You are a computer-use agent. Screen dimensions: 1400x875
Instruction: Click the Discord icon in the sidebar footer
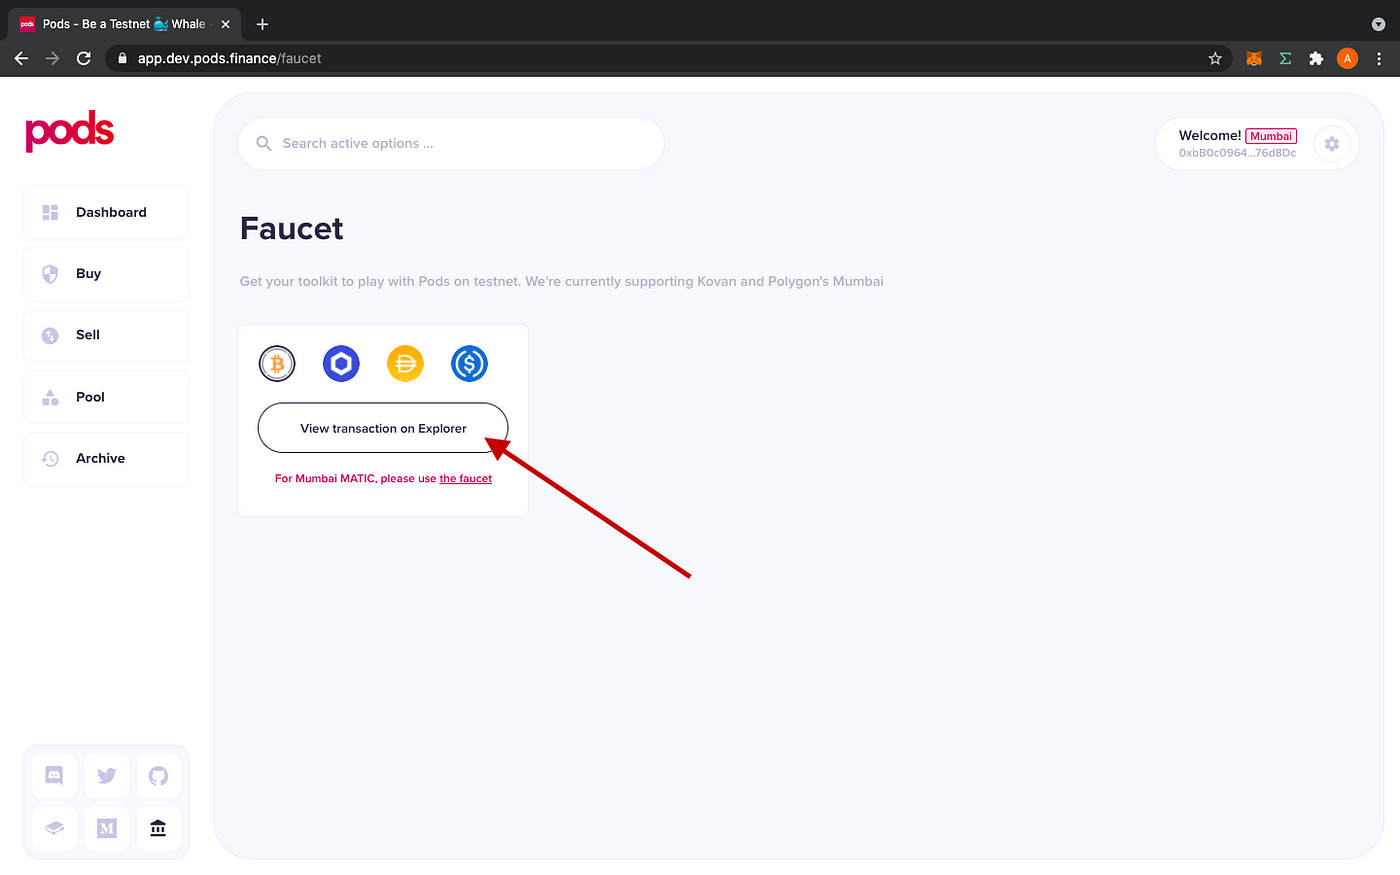tap(54, 775)
